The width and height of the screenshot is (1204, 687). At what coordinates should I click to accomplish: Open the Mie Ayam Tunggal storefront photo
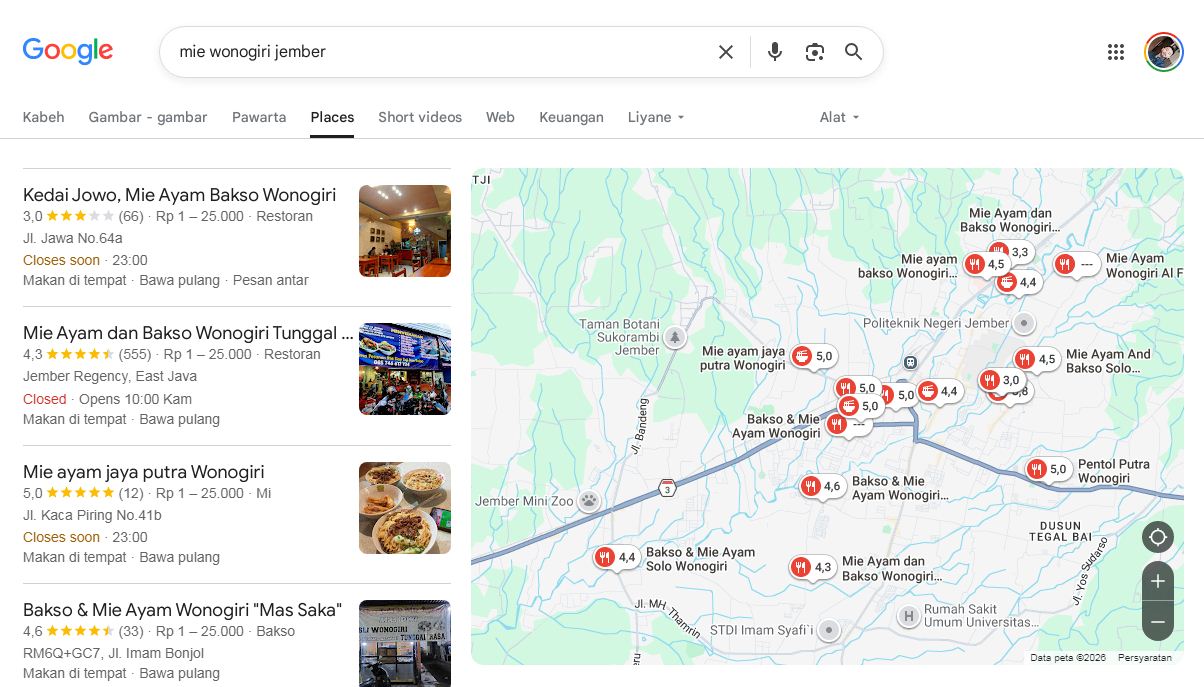coord(405,369)
